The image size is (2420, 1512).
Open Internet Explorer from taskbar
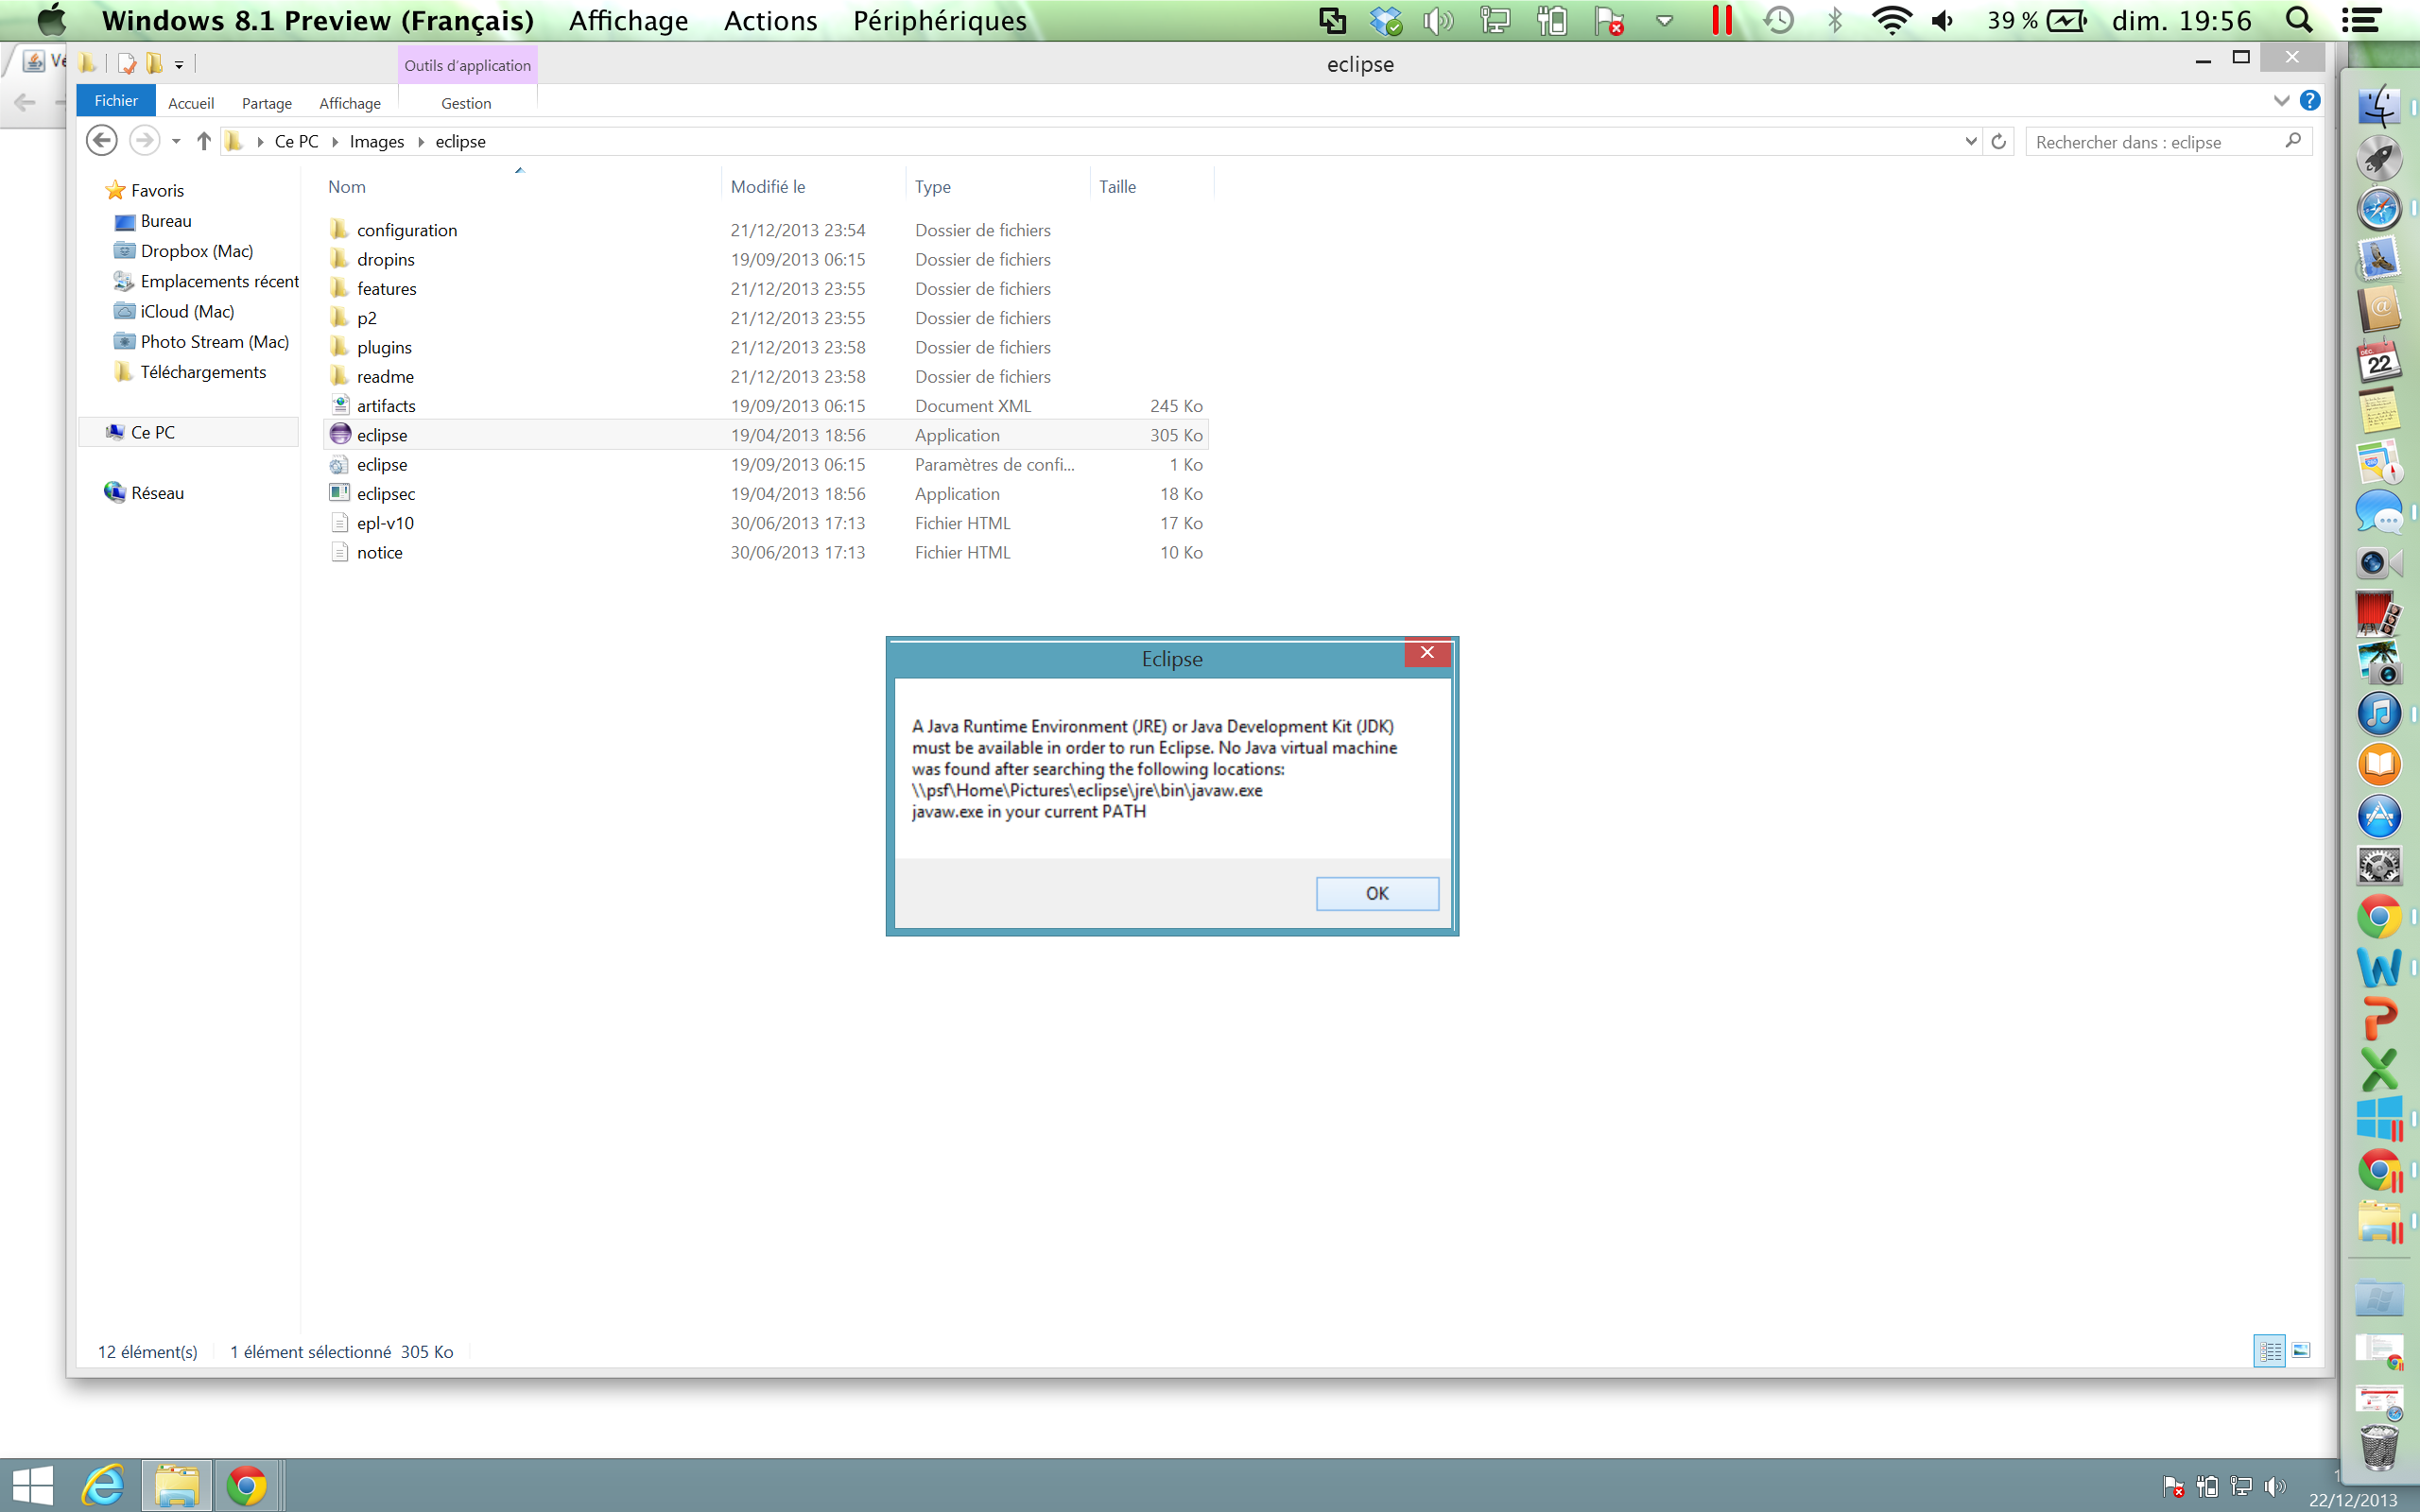pyautogui.click(x=104, y=1486)
